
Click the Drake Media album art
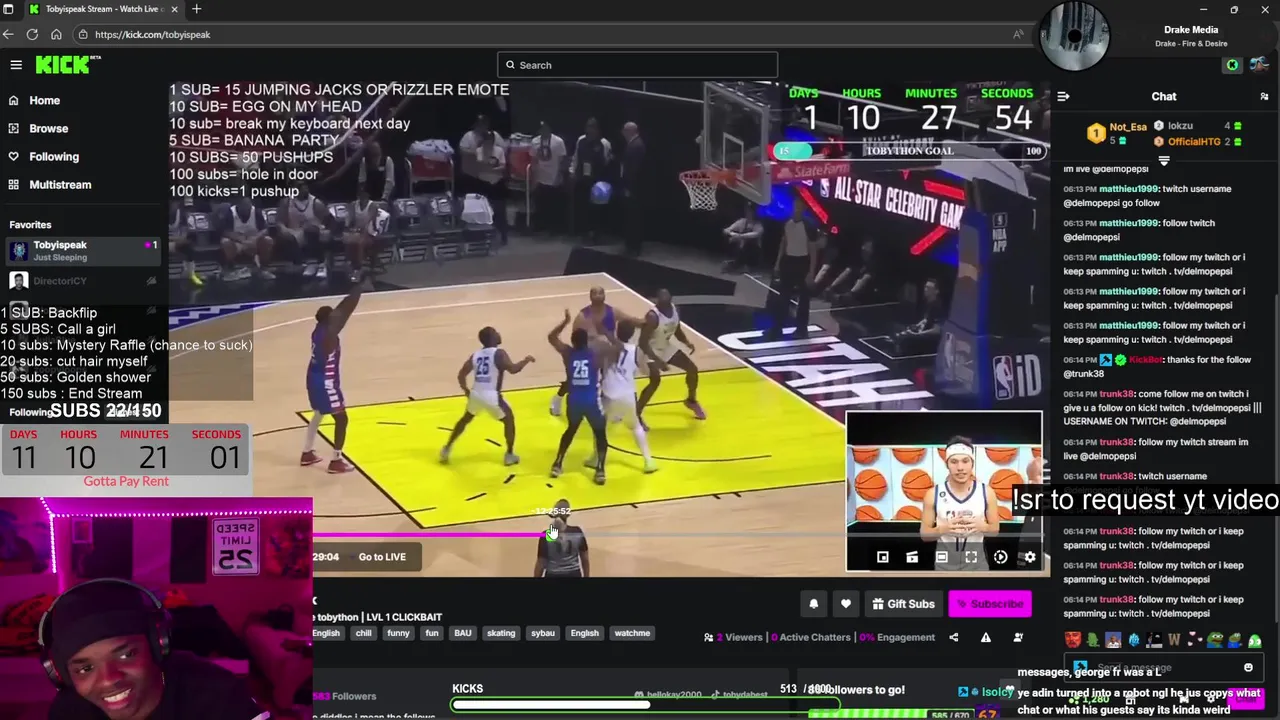point(1075,37)
